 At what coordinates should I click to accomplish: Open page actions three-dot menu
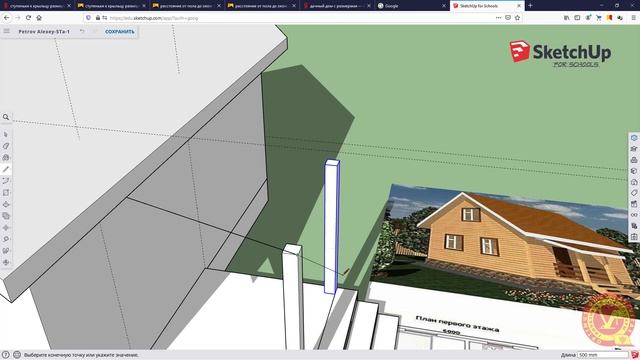pyautogui.click(x=498, y=18)
